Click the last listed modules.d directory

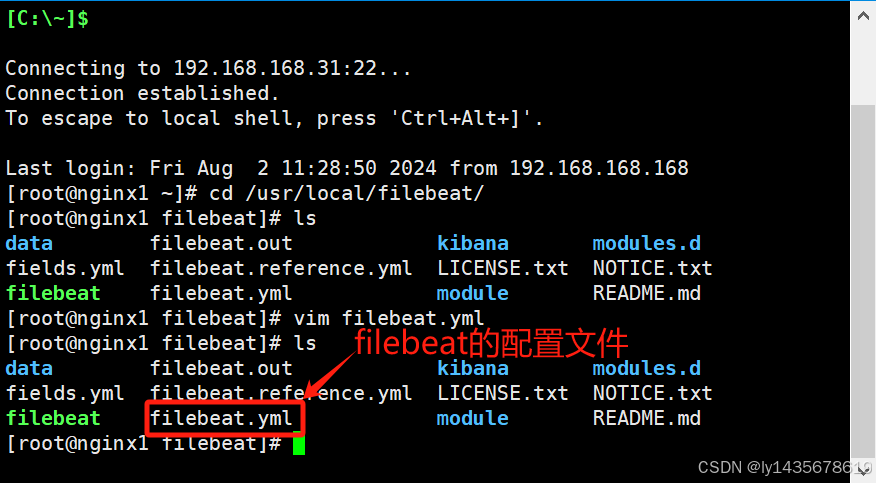pos(646,368)
